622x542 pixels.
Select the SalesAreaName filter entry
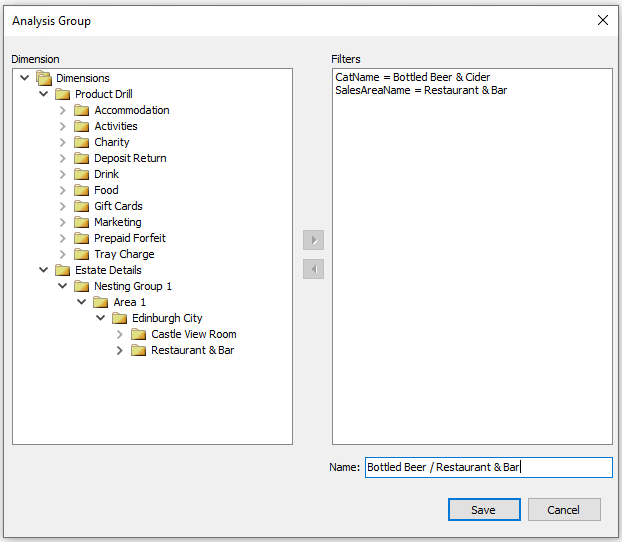[x=421, y=90]
